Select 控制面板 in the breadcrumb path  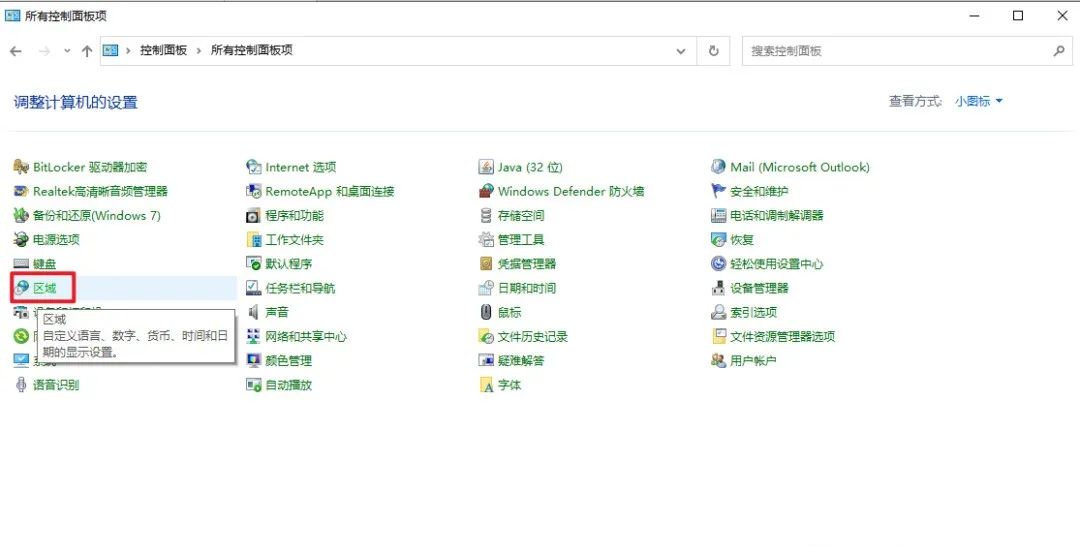coord(163,50)
